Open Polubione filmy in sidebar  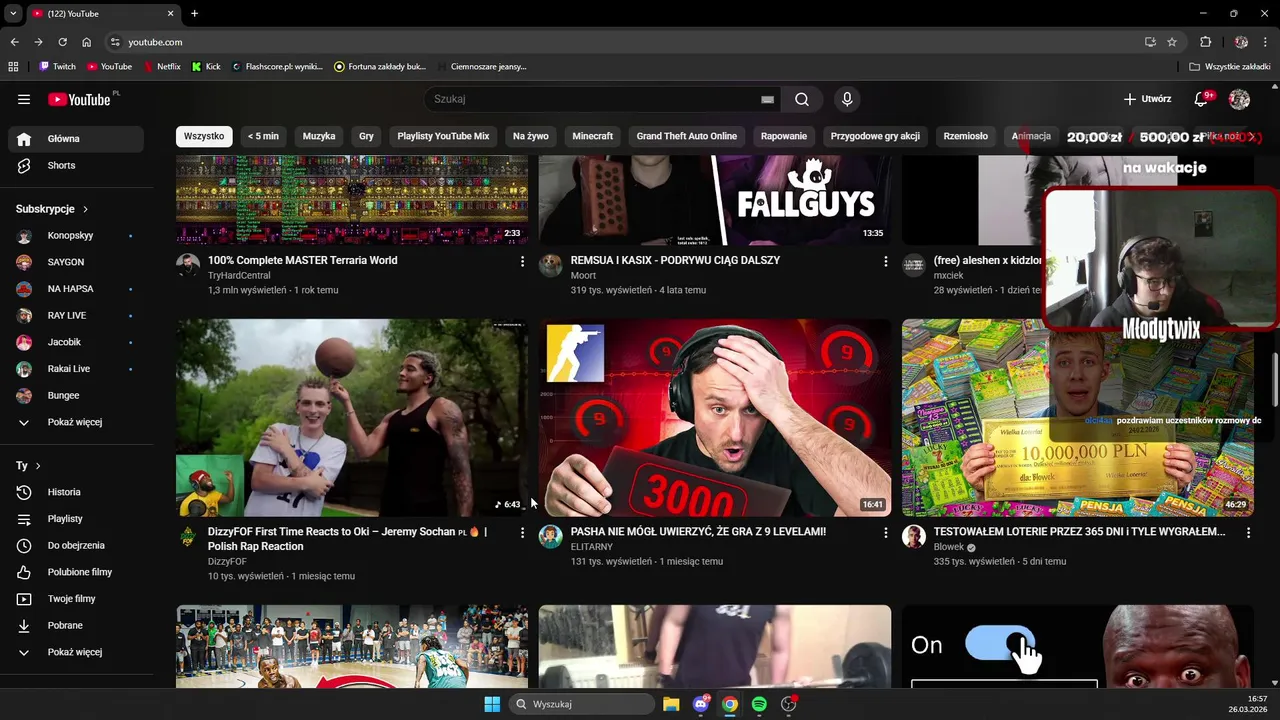[75, 572]
